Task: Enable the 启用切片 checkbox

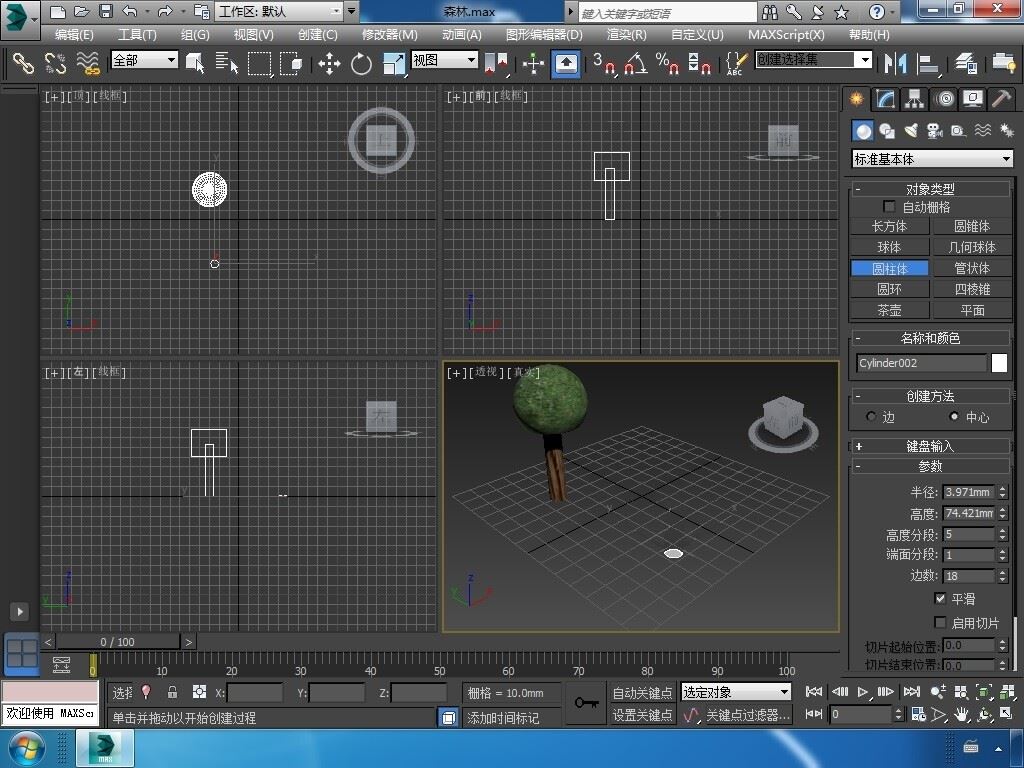Action: [x=940, y=622]
